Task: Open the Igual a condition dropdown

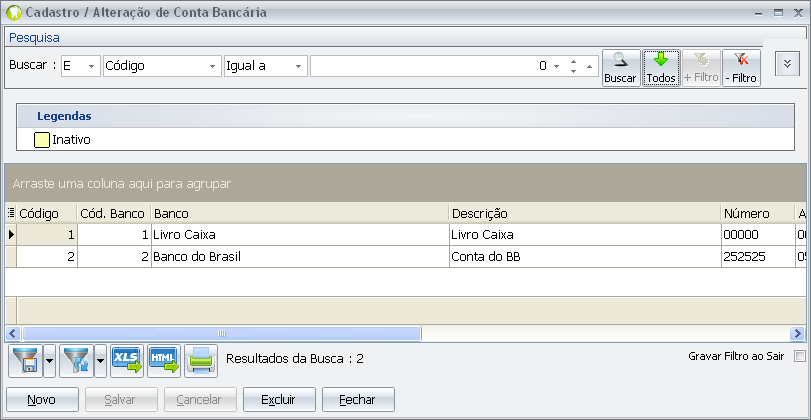Action: click(298, 66)
